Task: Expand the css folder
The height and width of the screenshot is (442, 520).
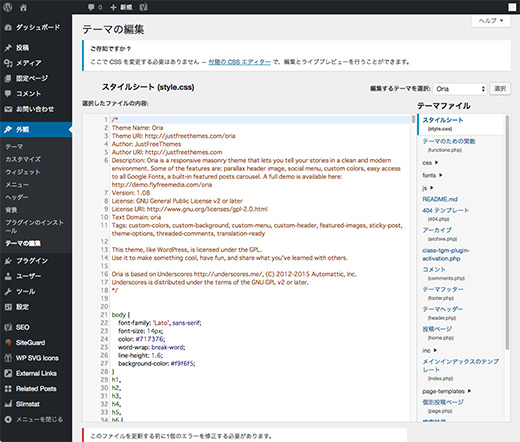Action: [x=430, y=163]
